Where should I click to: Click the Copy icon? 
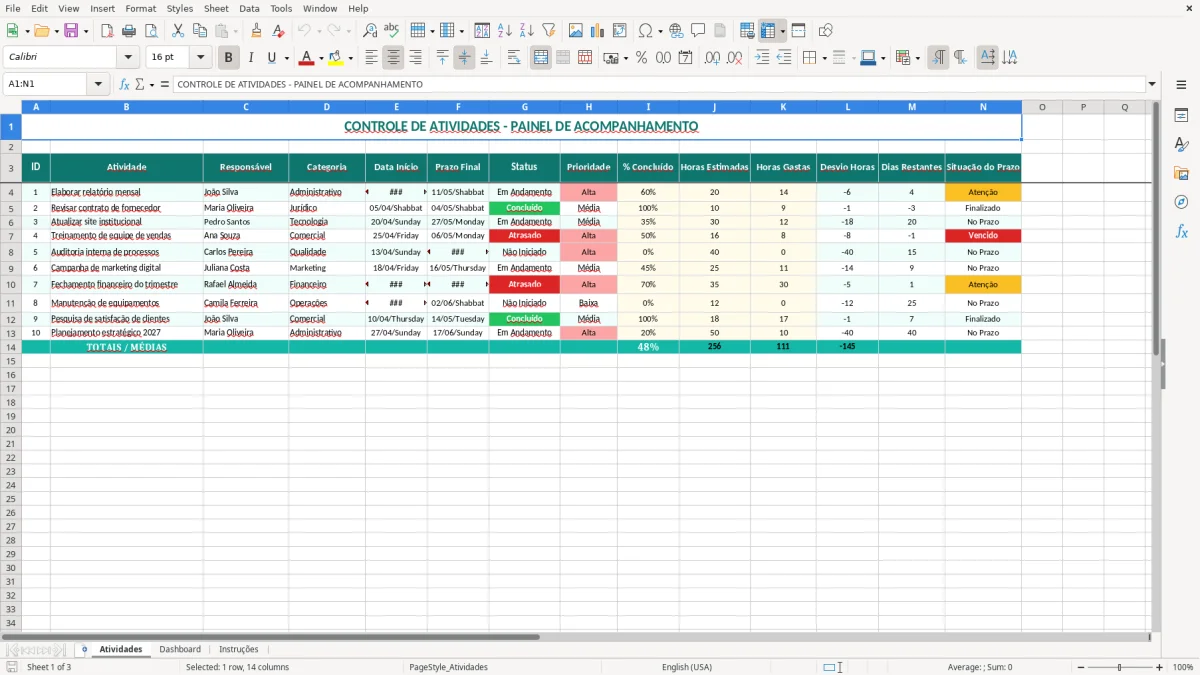coord(200,31)
